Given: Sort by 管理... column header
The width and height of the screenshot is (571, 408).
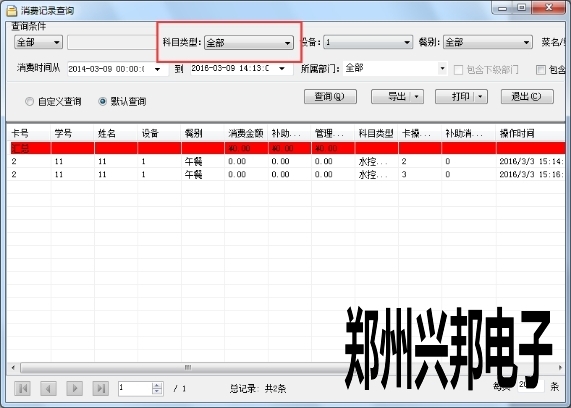Looking at the screenshot, I should click(x=332, y=133).
